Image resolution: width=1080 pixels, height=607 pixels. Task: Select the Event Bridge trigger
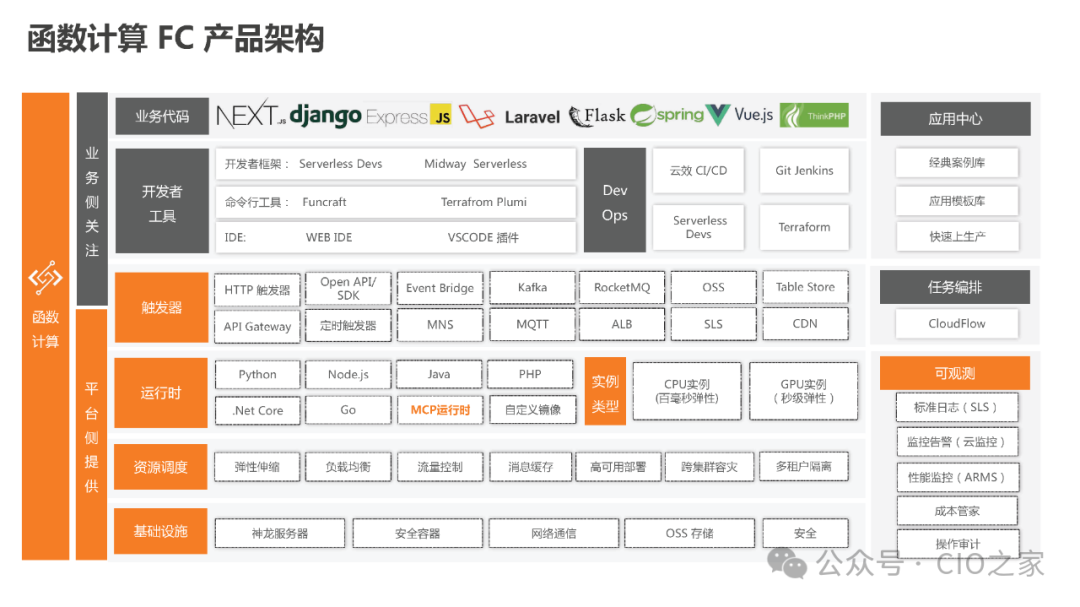(440, 288)
